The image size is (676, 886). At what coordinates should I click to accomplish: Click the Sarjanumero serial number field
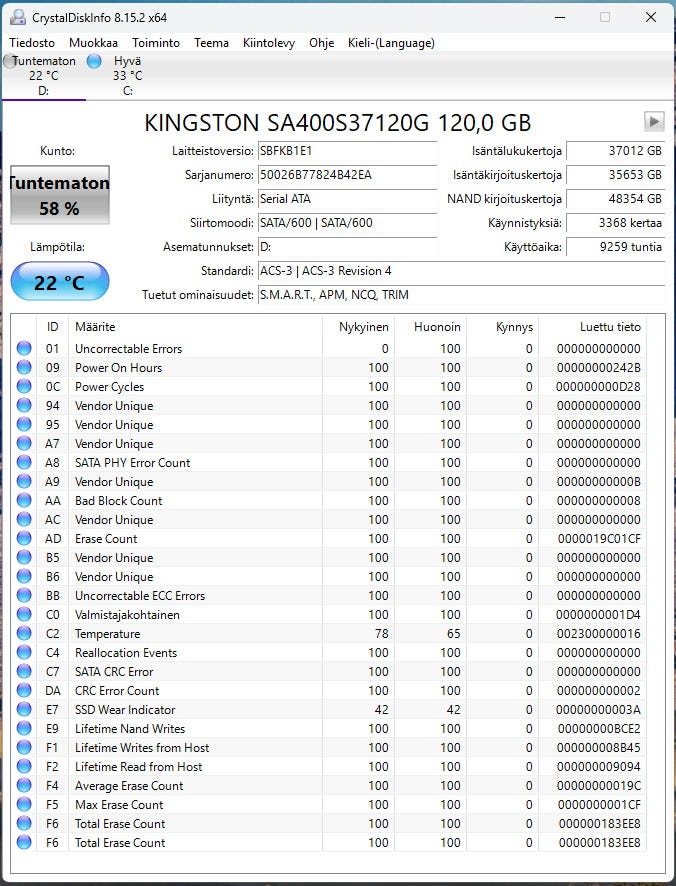[347, 175]
